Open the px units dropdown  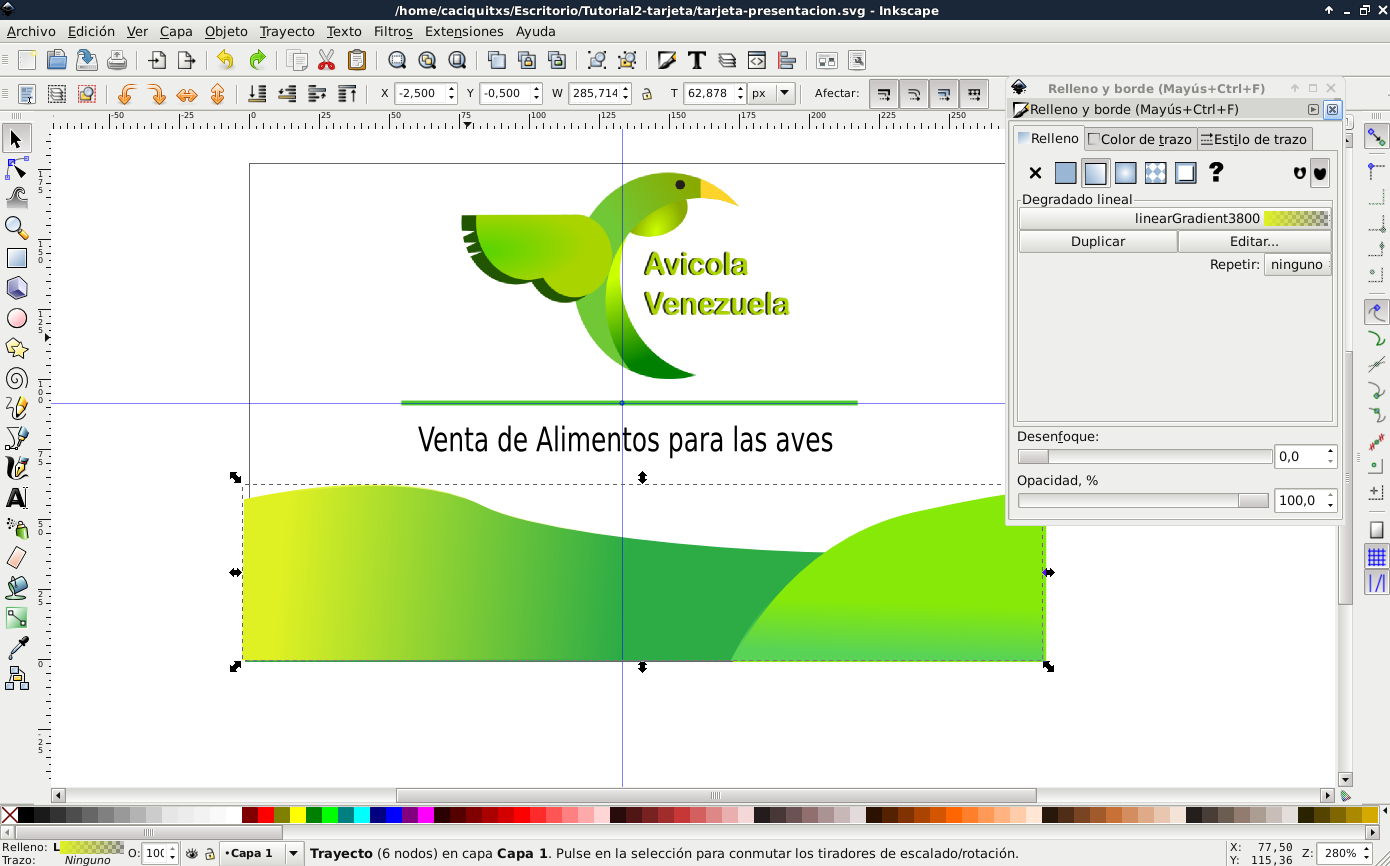771,93
